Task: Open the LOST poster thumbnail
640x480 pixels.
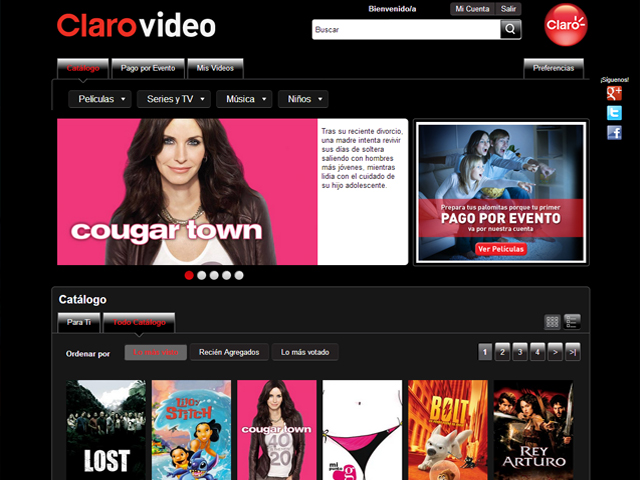Action: [x=106, y=430]
